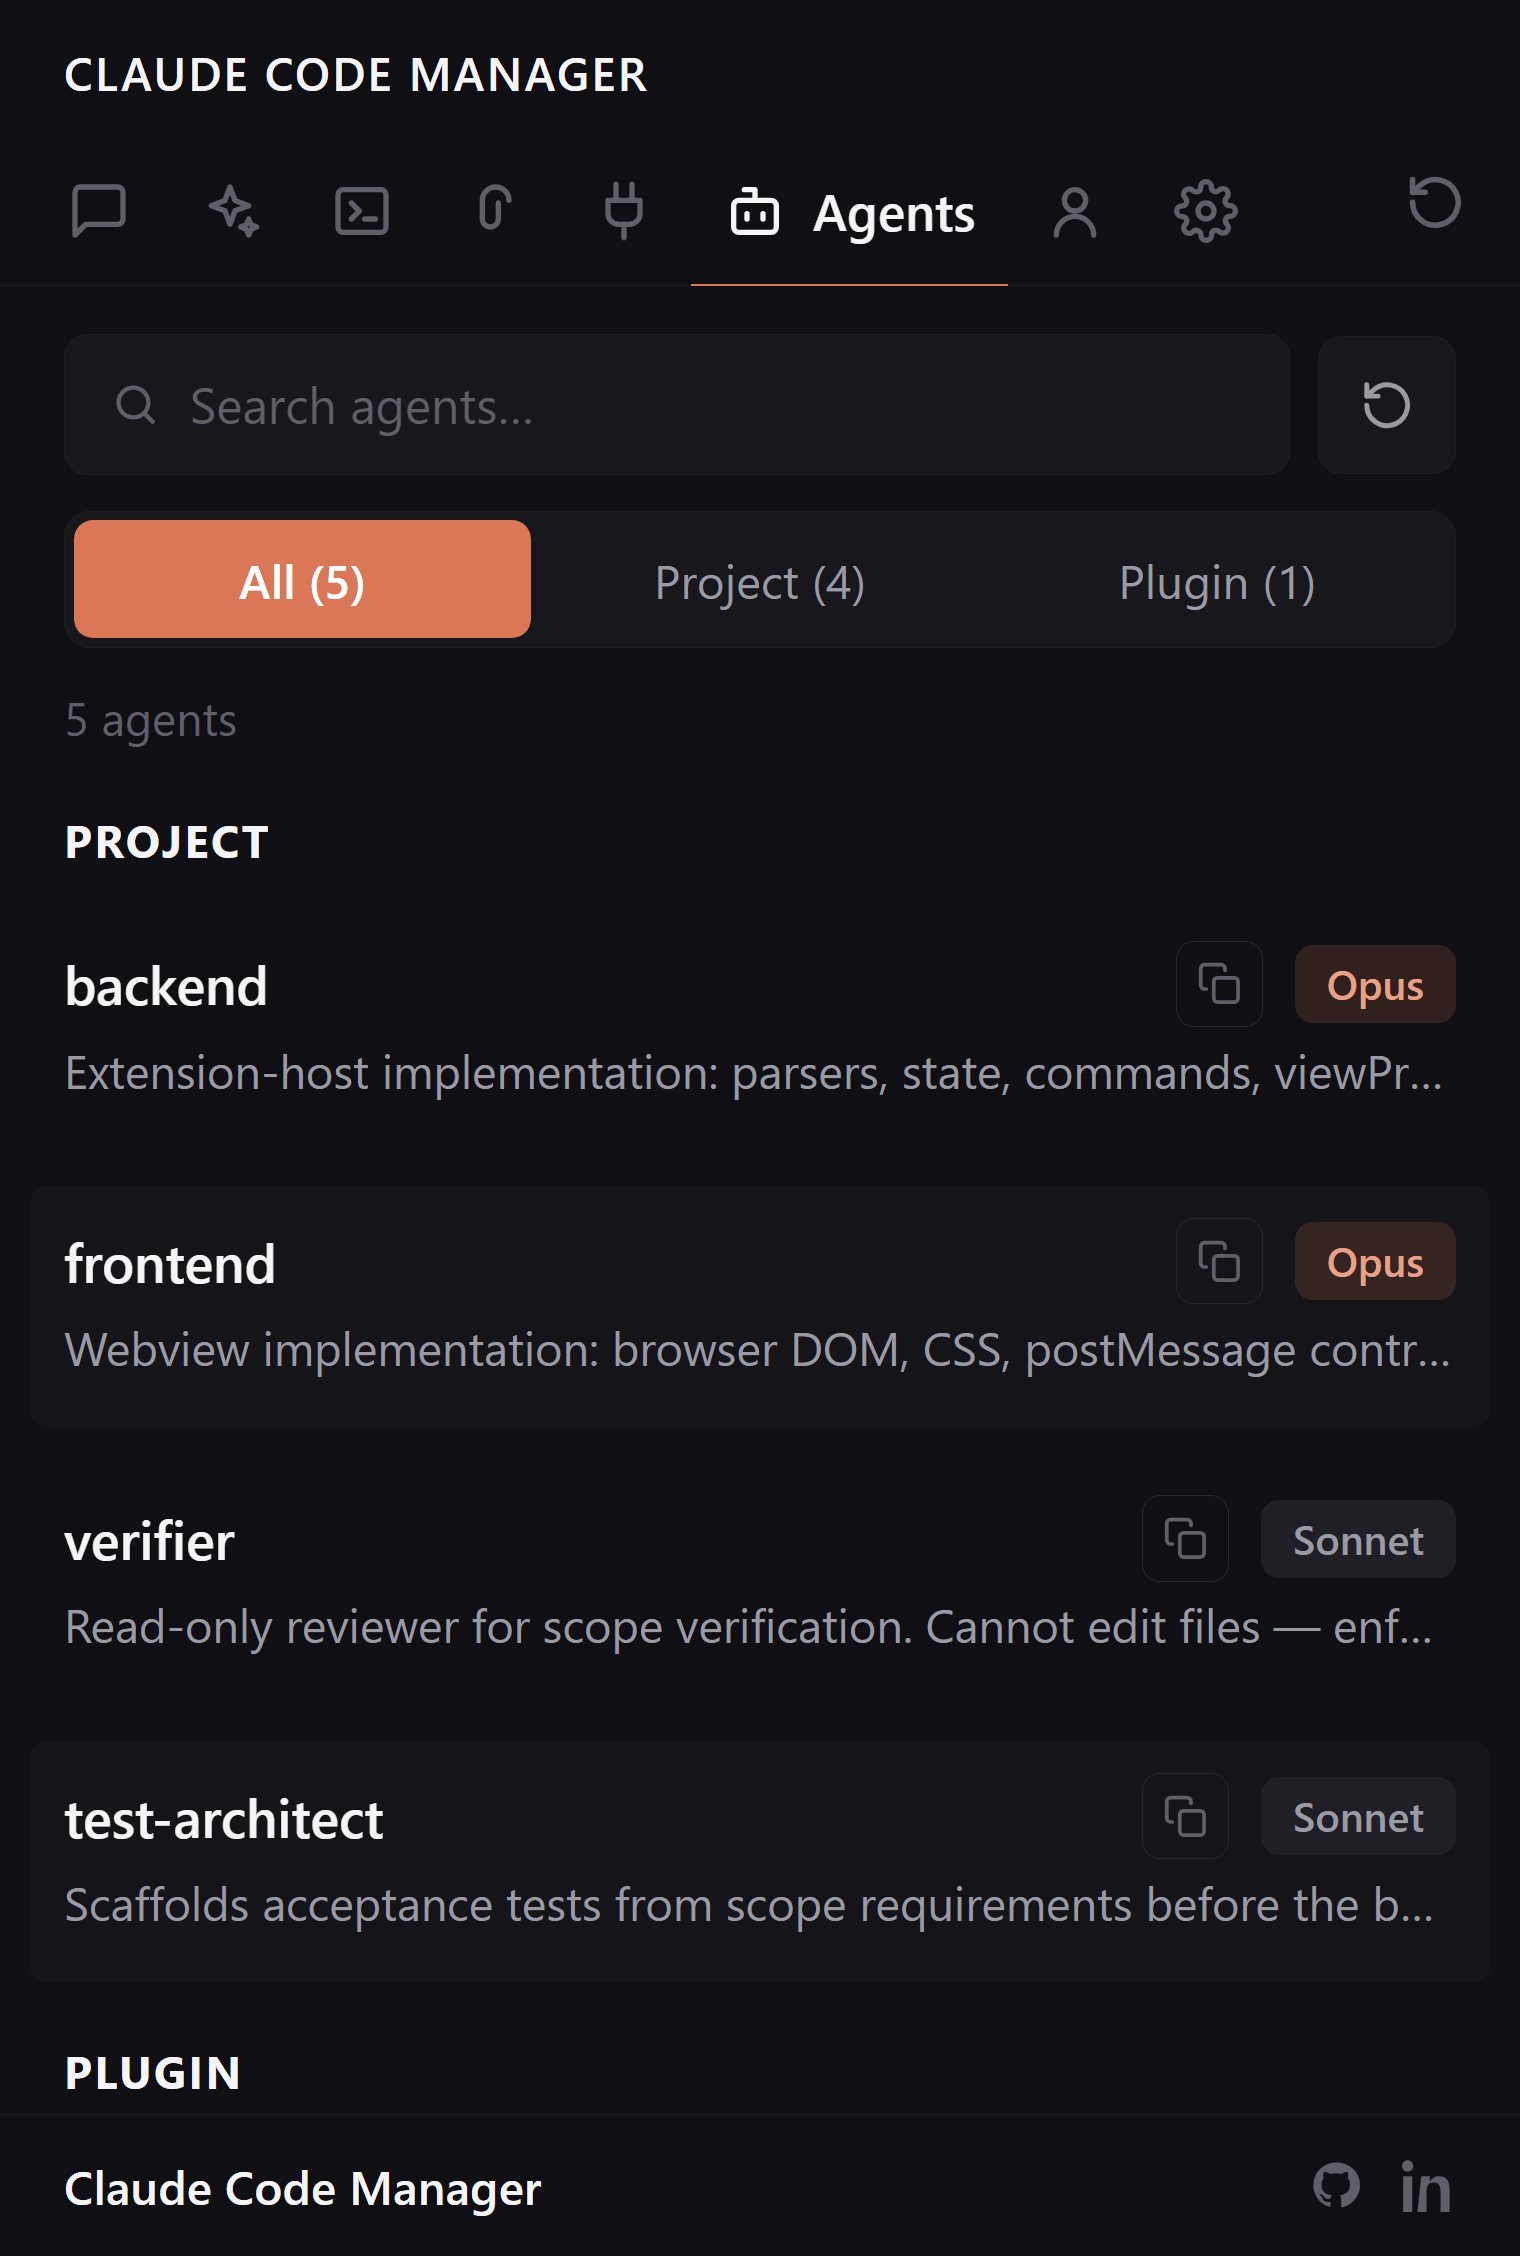Viewport: 1520px width, 2256px height.
Task: Open the backend agent entry
Action: (x=760, y=1030)
